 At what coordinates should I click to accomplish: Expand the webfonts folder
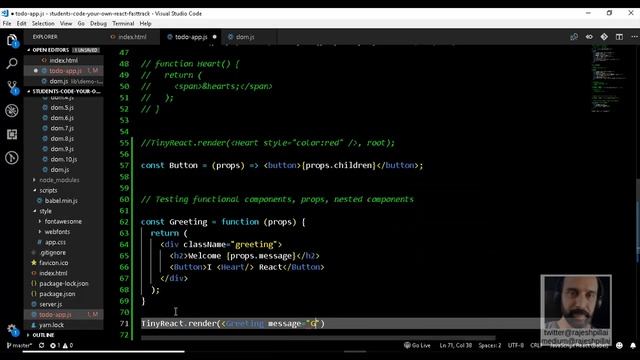64,231
